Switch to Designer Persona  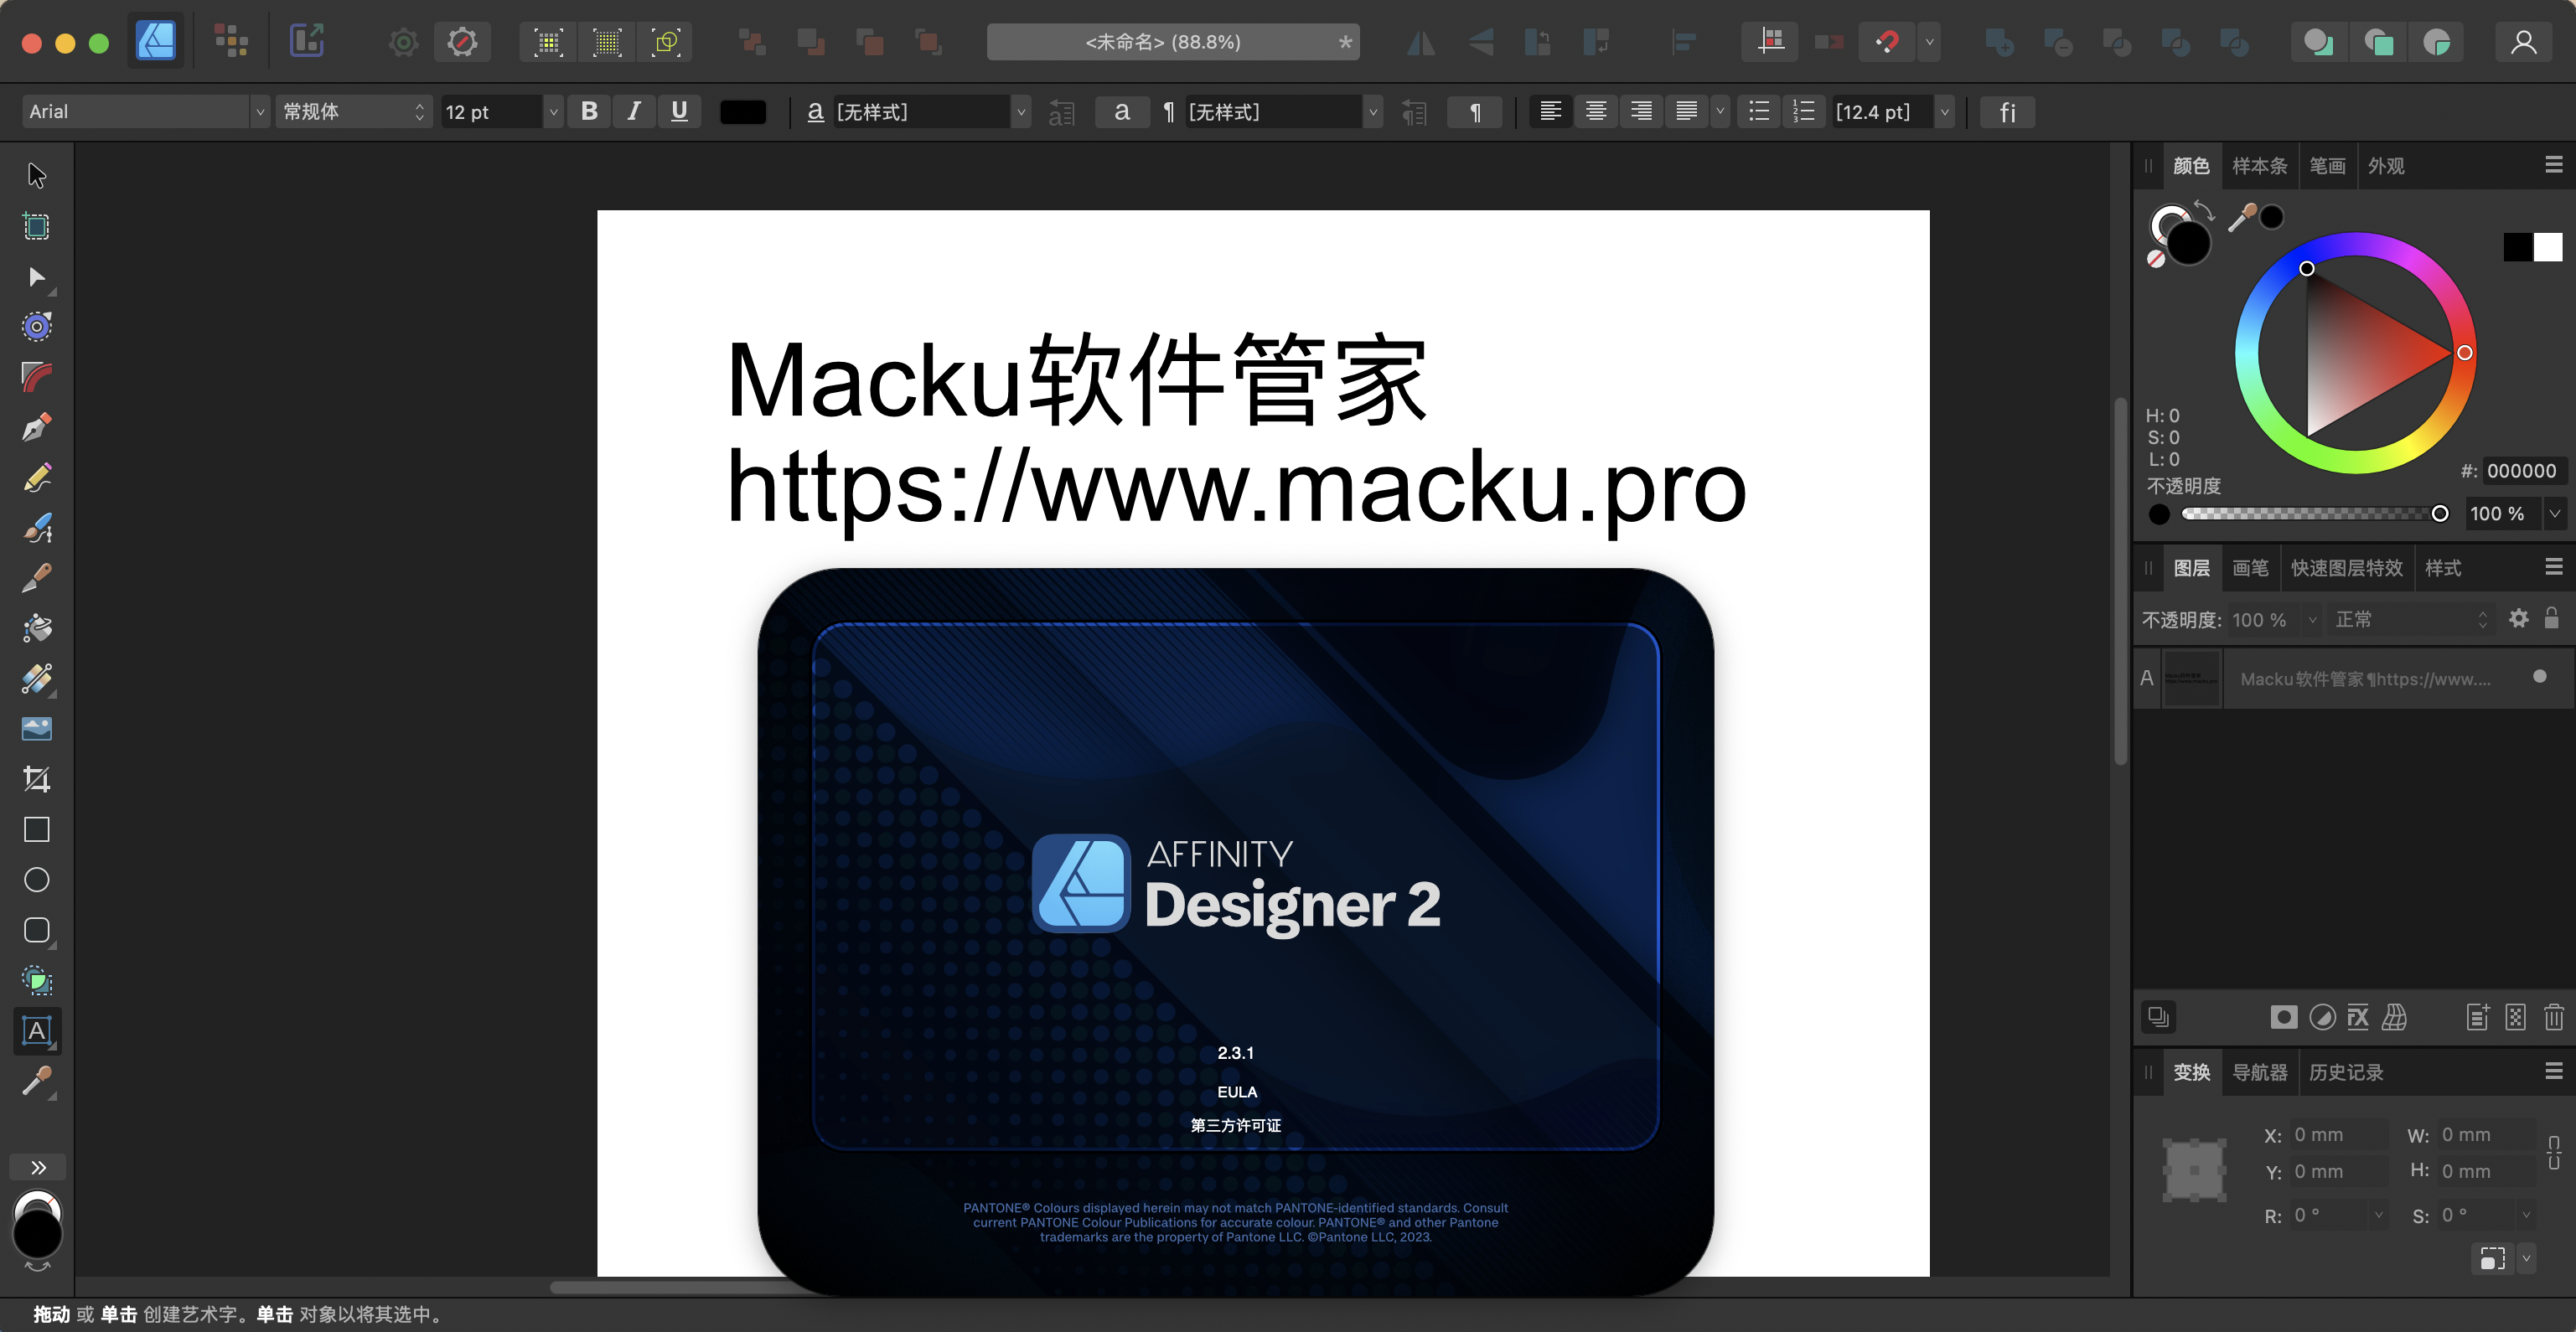click(x=156, y=42)
